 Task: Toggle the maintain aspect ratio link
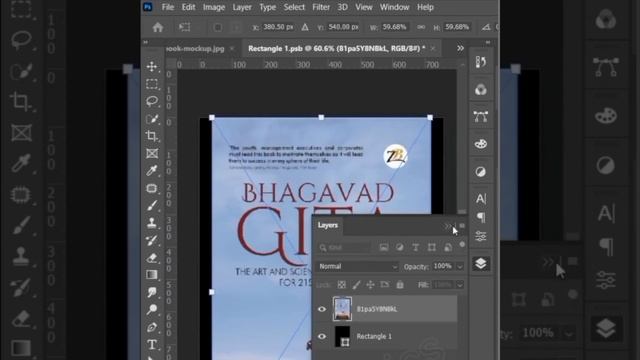tap(421, 27)
